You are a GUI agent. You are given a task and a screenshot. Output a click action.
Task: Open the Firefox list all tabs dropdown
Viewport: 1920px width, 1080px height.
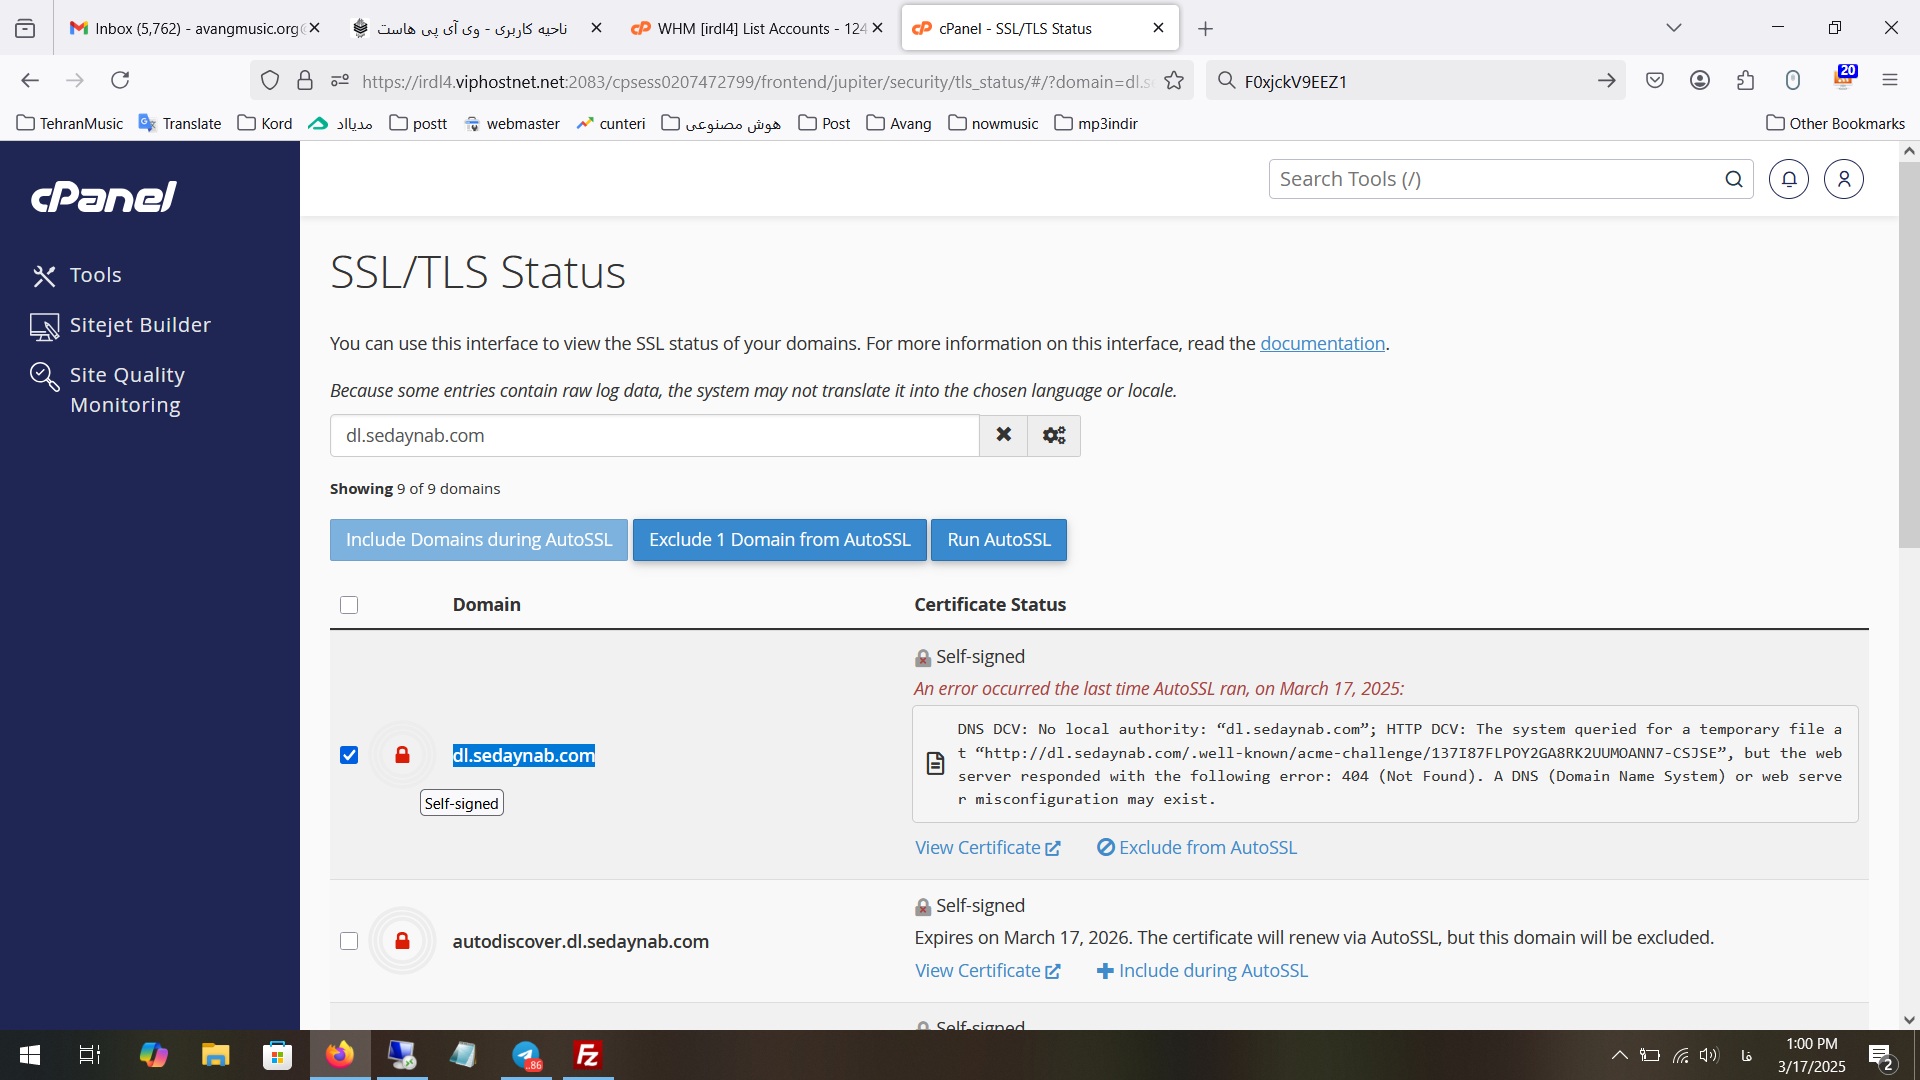click(1673, 28)
